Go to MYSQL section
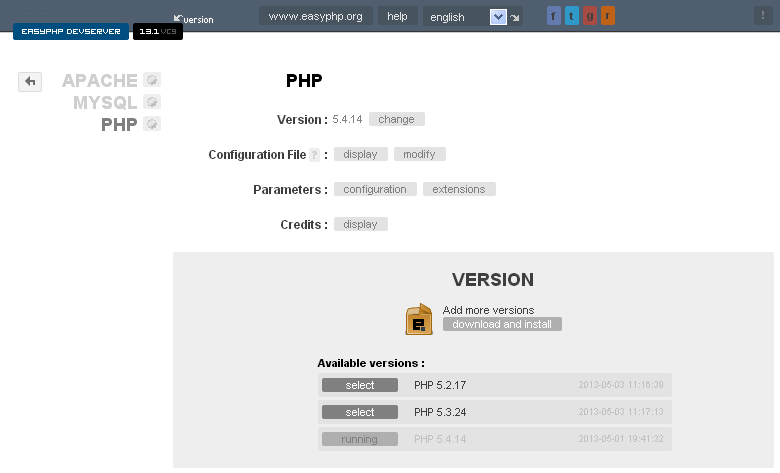Image resolution: width=780 pixels, height=473 pixels. (x=105, y=102)
